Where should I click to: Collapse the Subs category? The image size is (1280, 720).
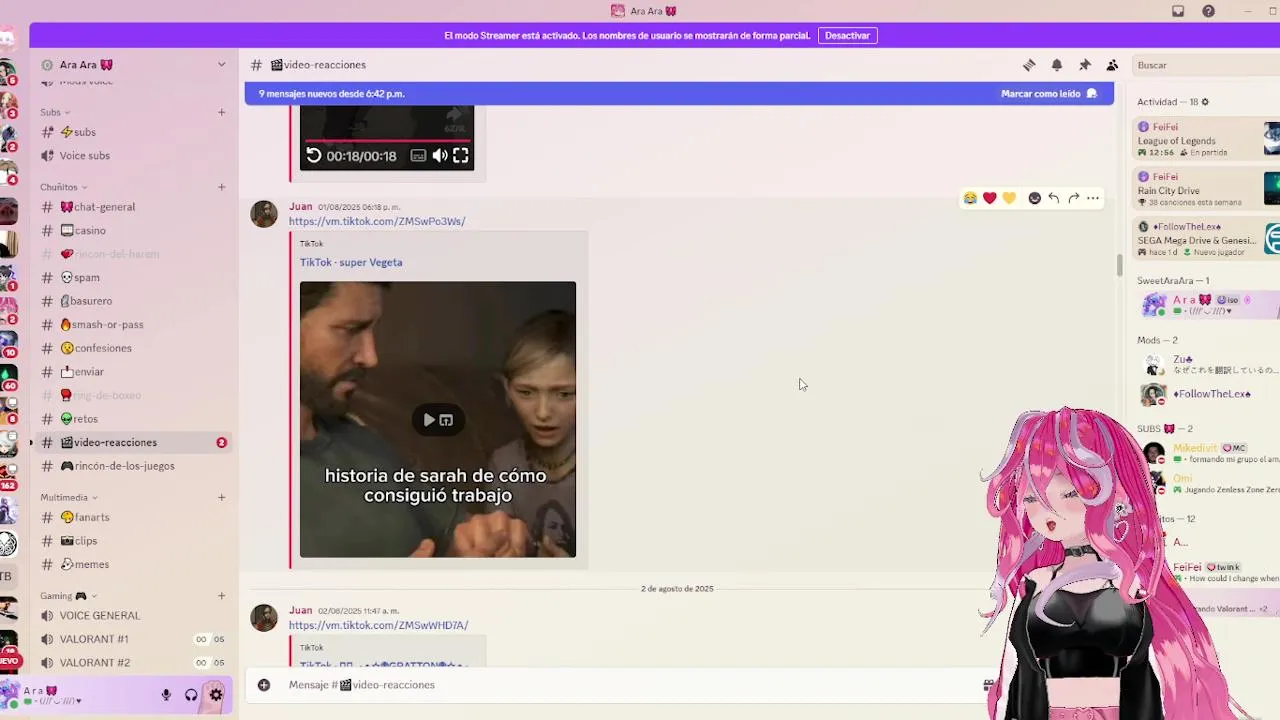click(55, 112)
